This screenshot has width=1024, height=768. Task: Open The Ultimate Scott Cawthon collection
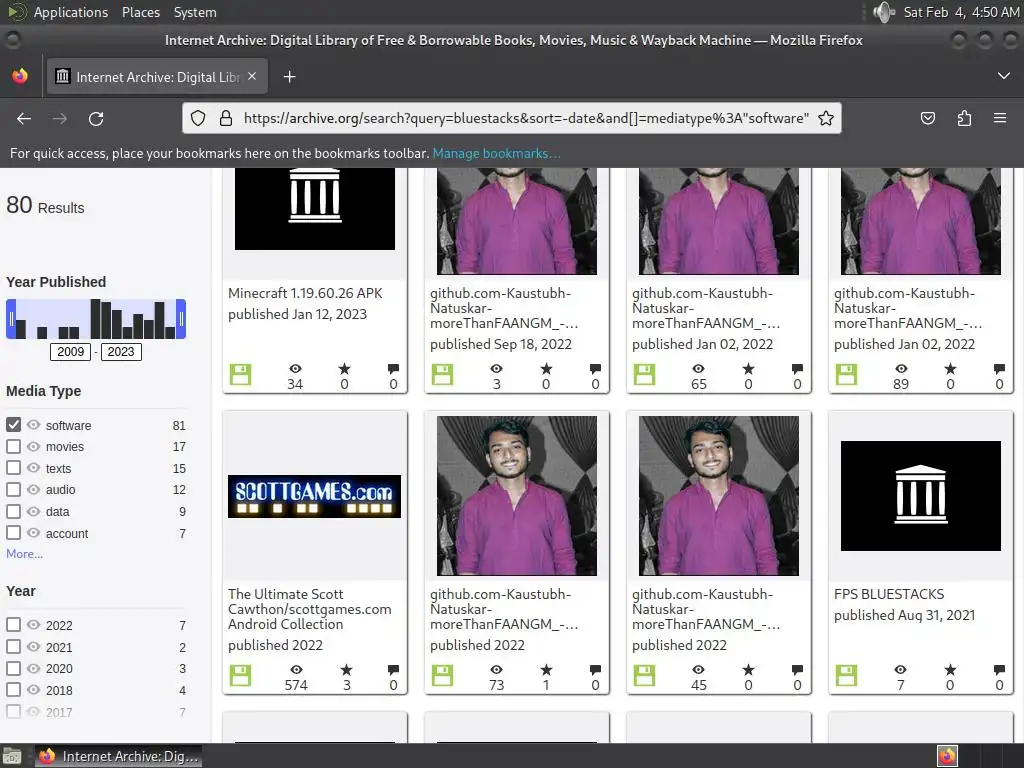coord(310,609)
